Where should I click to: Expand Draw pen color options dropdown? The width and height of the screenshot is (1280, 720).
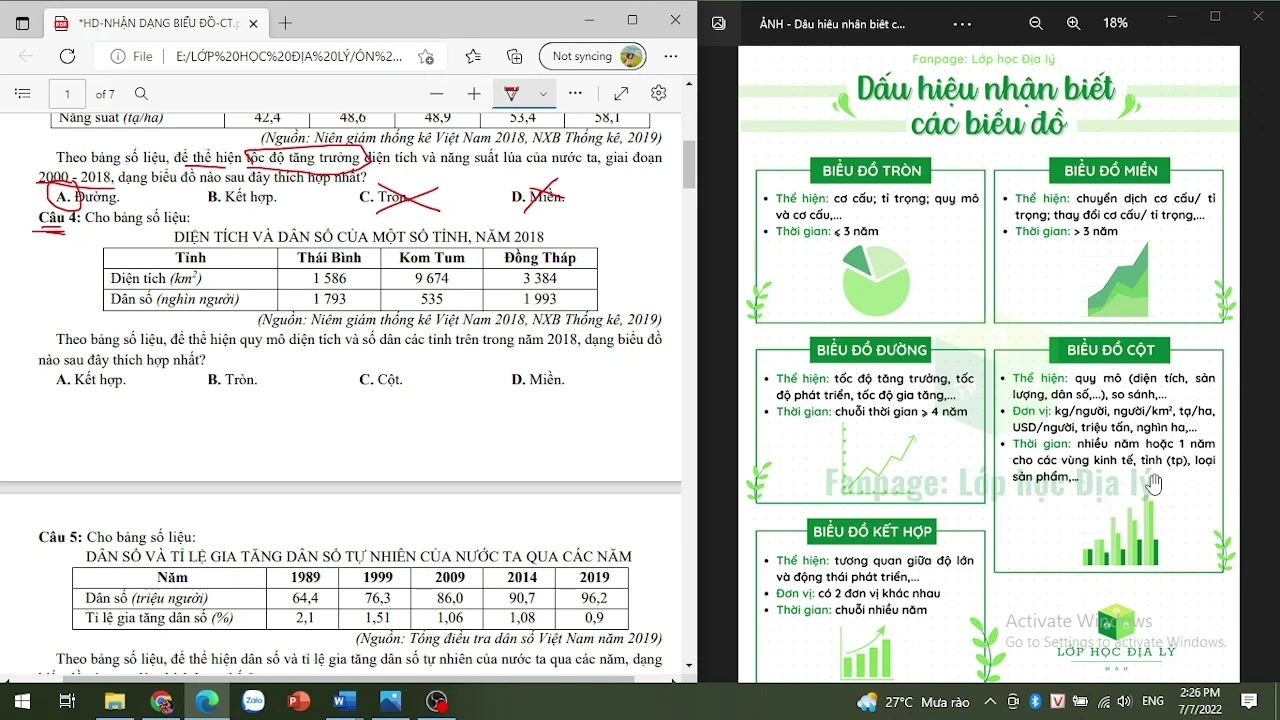pyautogui.click(x=543, y=94)
